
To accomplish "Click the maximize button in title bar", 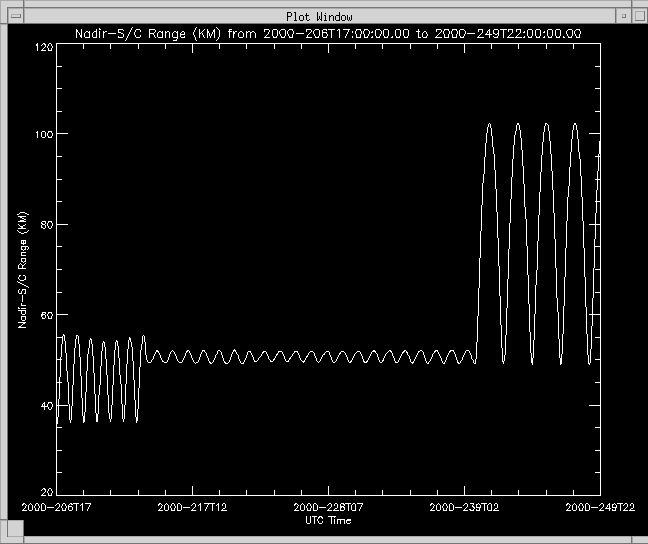I will pos(637,17).
